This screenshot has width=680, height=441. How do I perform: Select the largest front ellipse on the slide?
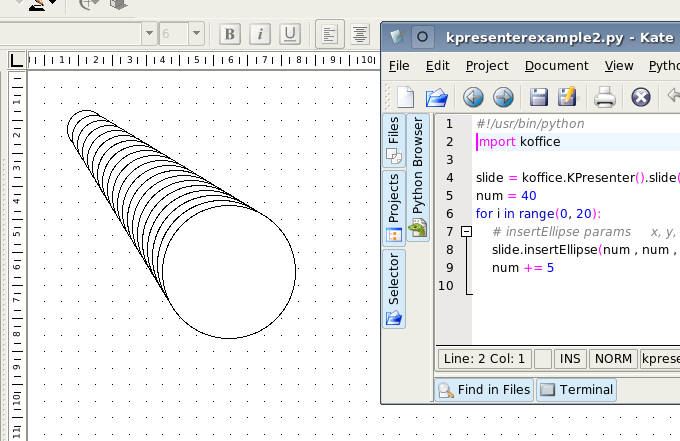coord(230,272)
